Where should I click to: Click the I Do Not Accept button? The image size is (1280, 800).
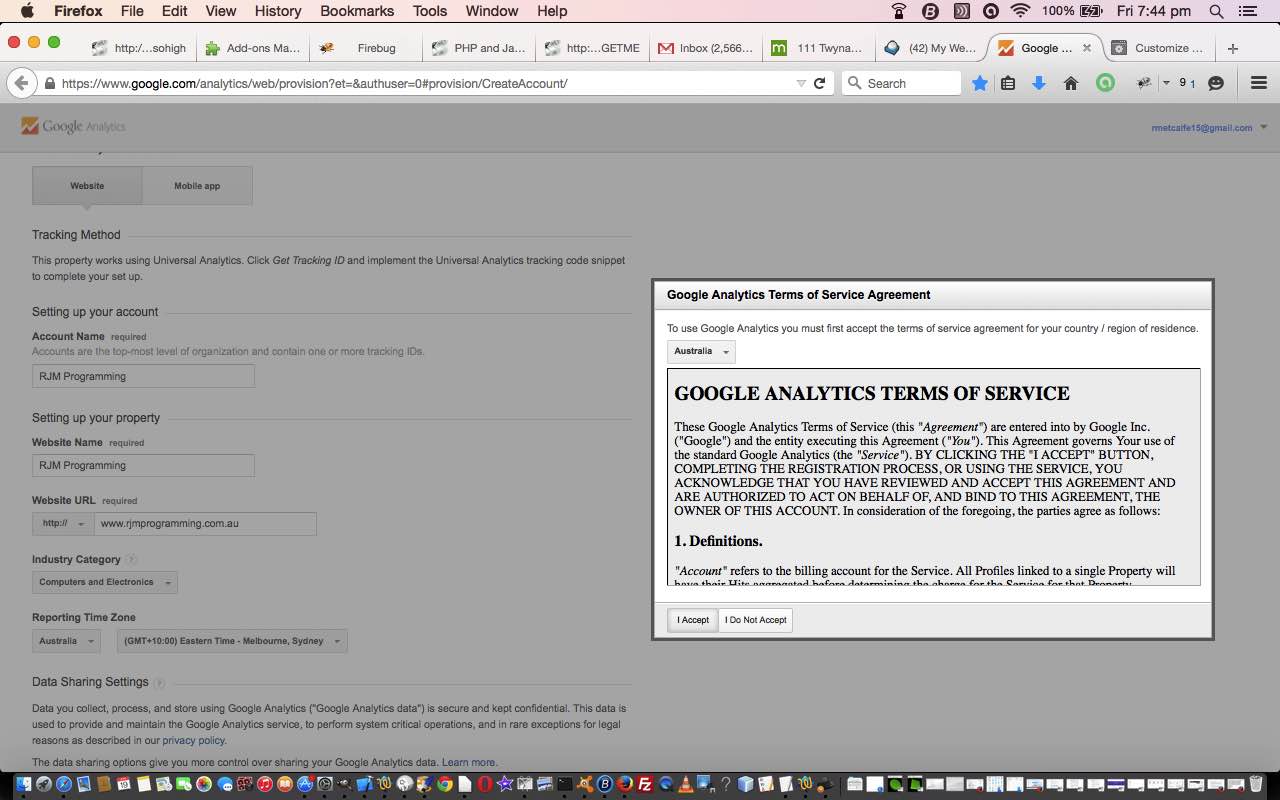click(x=756, y=620)
